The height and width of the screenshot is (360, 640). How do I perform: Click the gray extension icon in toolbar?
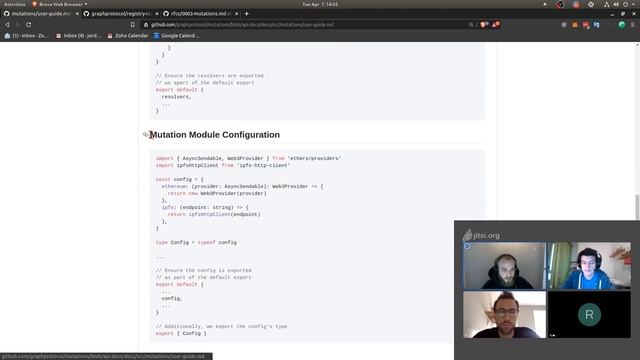point(564,25)
